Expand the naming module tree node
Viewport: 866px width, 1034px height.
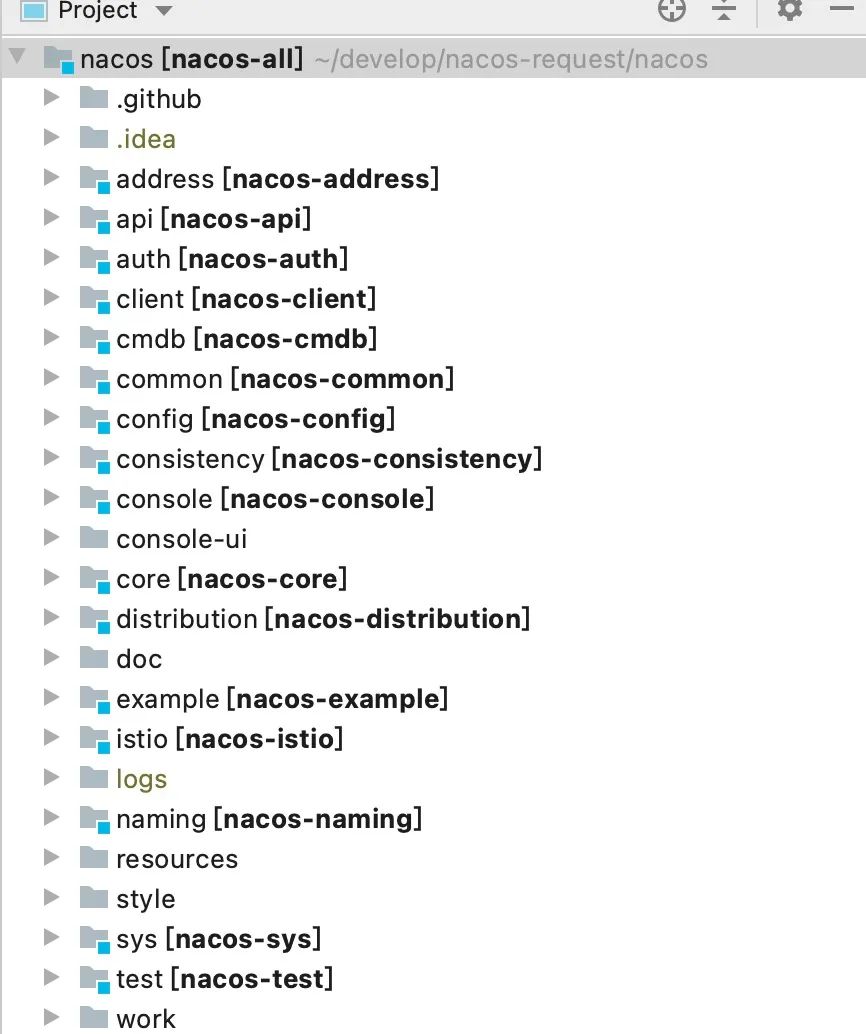(52, 818)
